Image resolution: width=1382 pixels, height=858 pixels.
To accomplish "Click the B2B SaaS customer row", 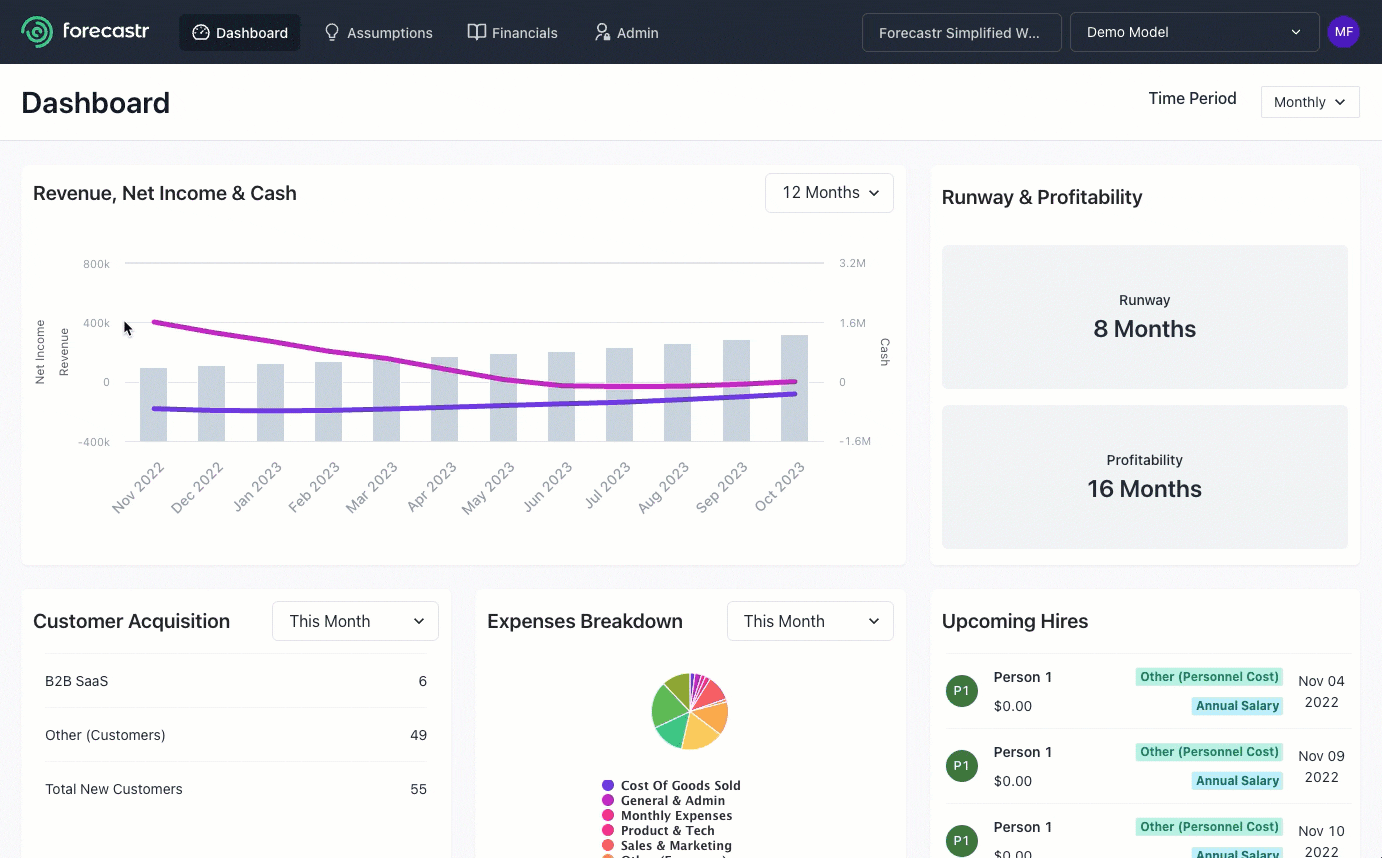I will point(236,681).
